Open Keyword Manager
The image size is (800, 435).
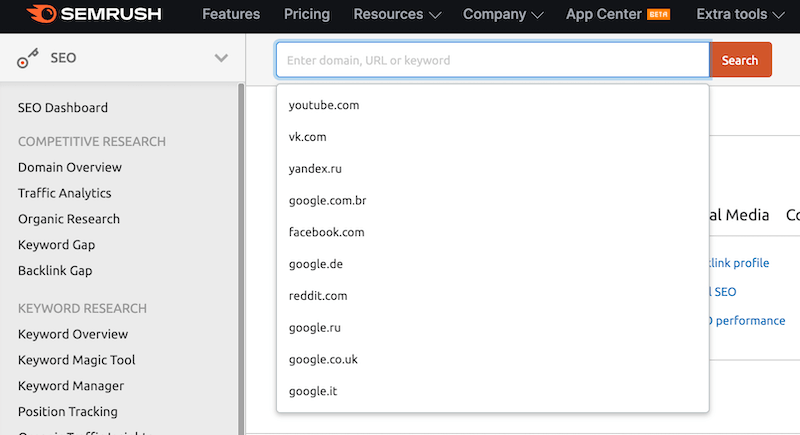[x=71, y=386]
